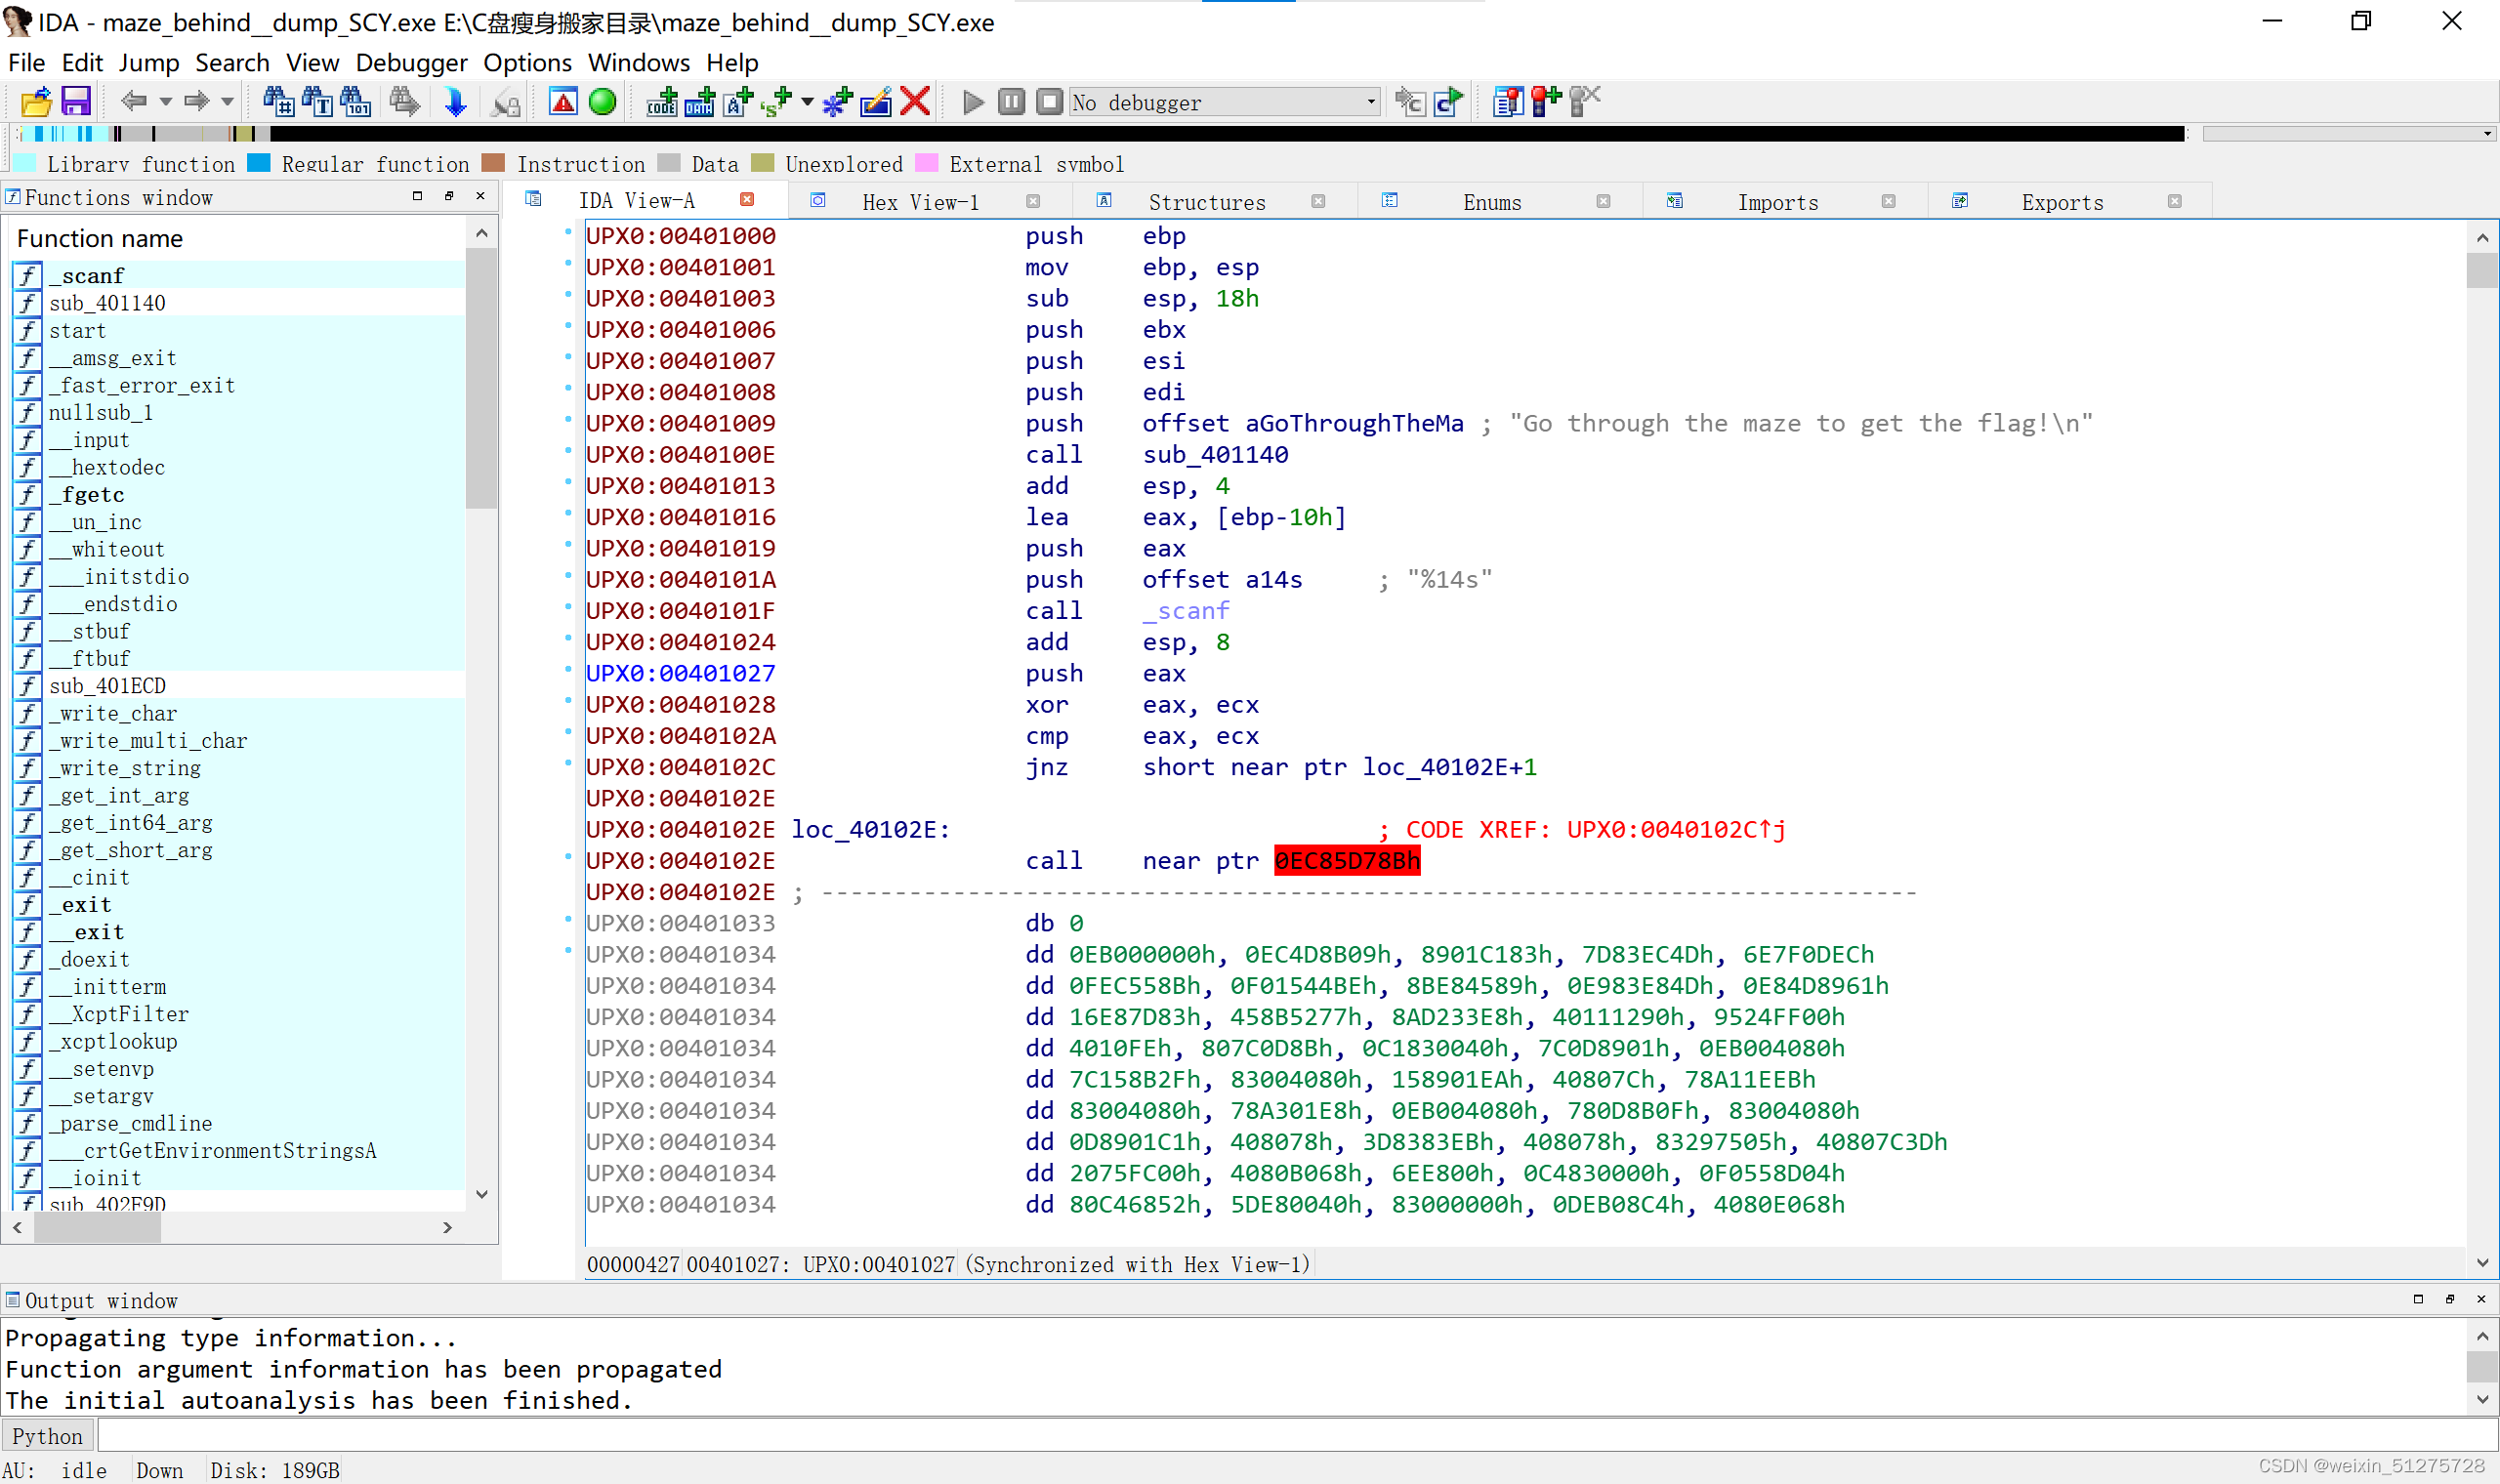Click the make Code toolbar icon
Screen dimensions: 2500x1484
coord(661,101)
